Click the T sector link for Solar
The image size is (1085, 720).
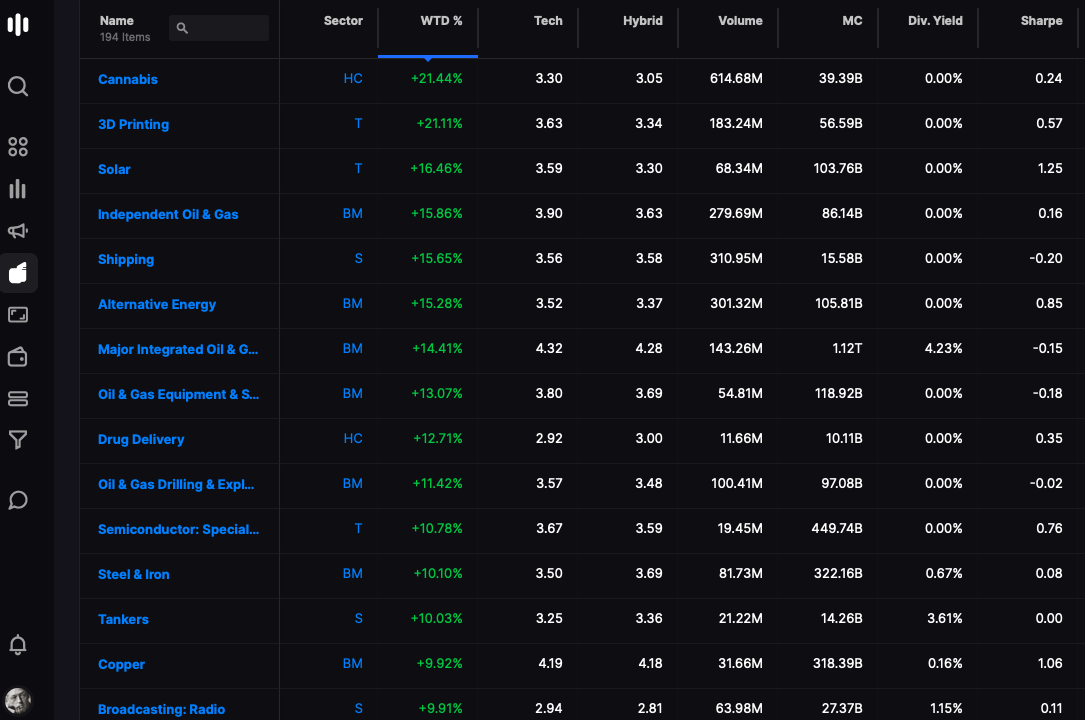[358, 168]
